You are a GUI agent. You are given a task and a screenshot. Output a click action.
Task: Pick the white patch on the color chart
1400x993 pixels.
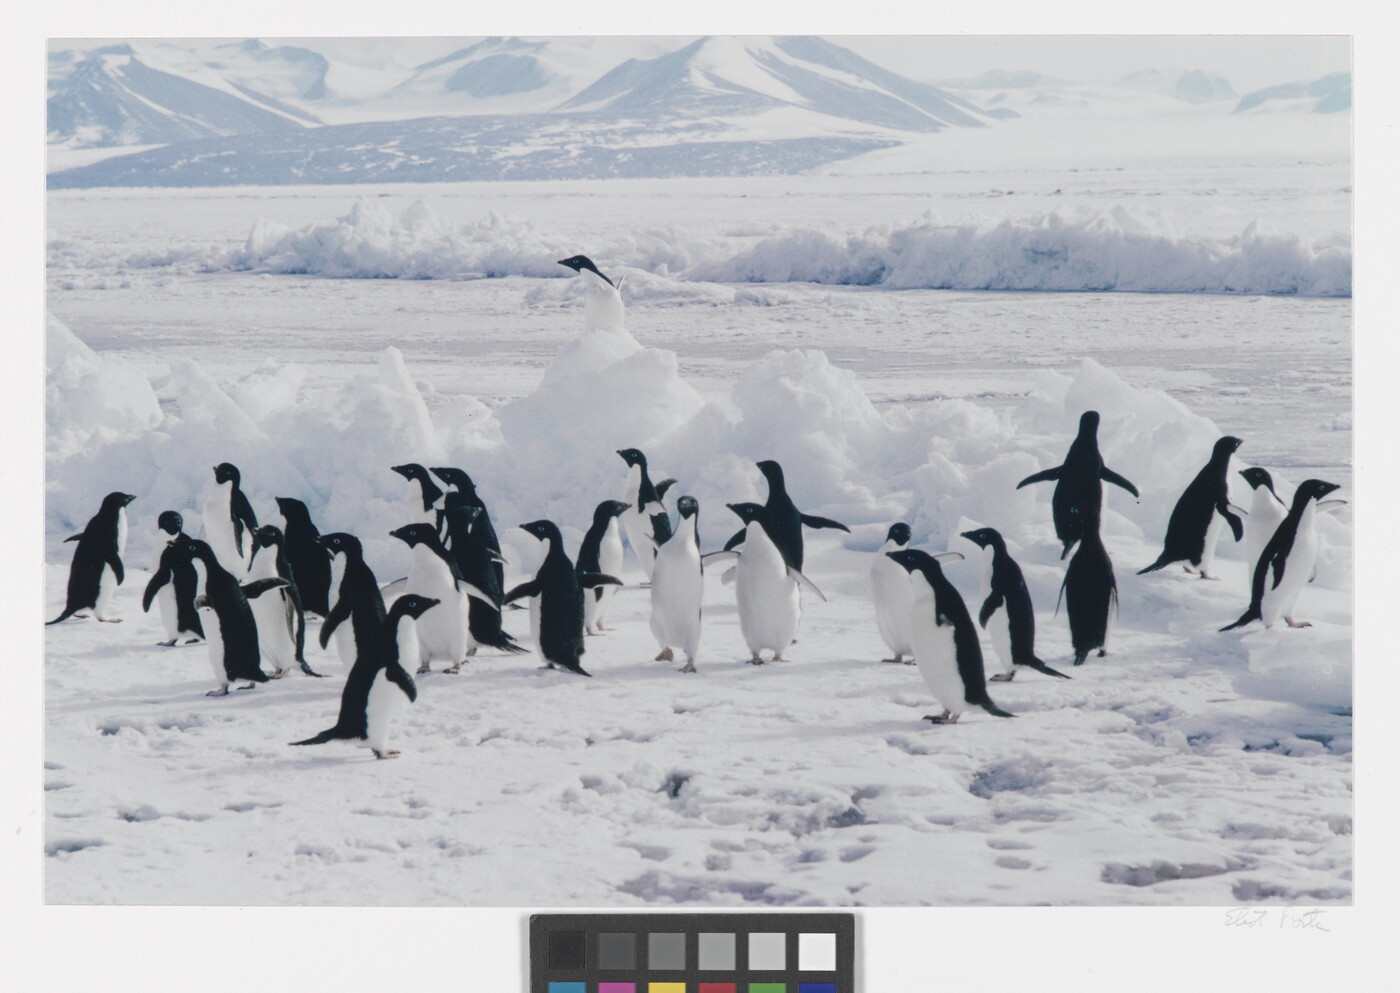pos(817,951)
